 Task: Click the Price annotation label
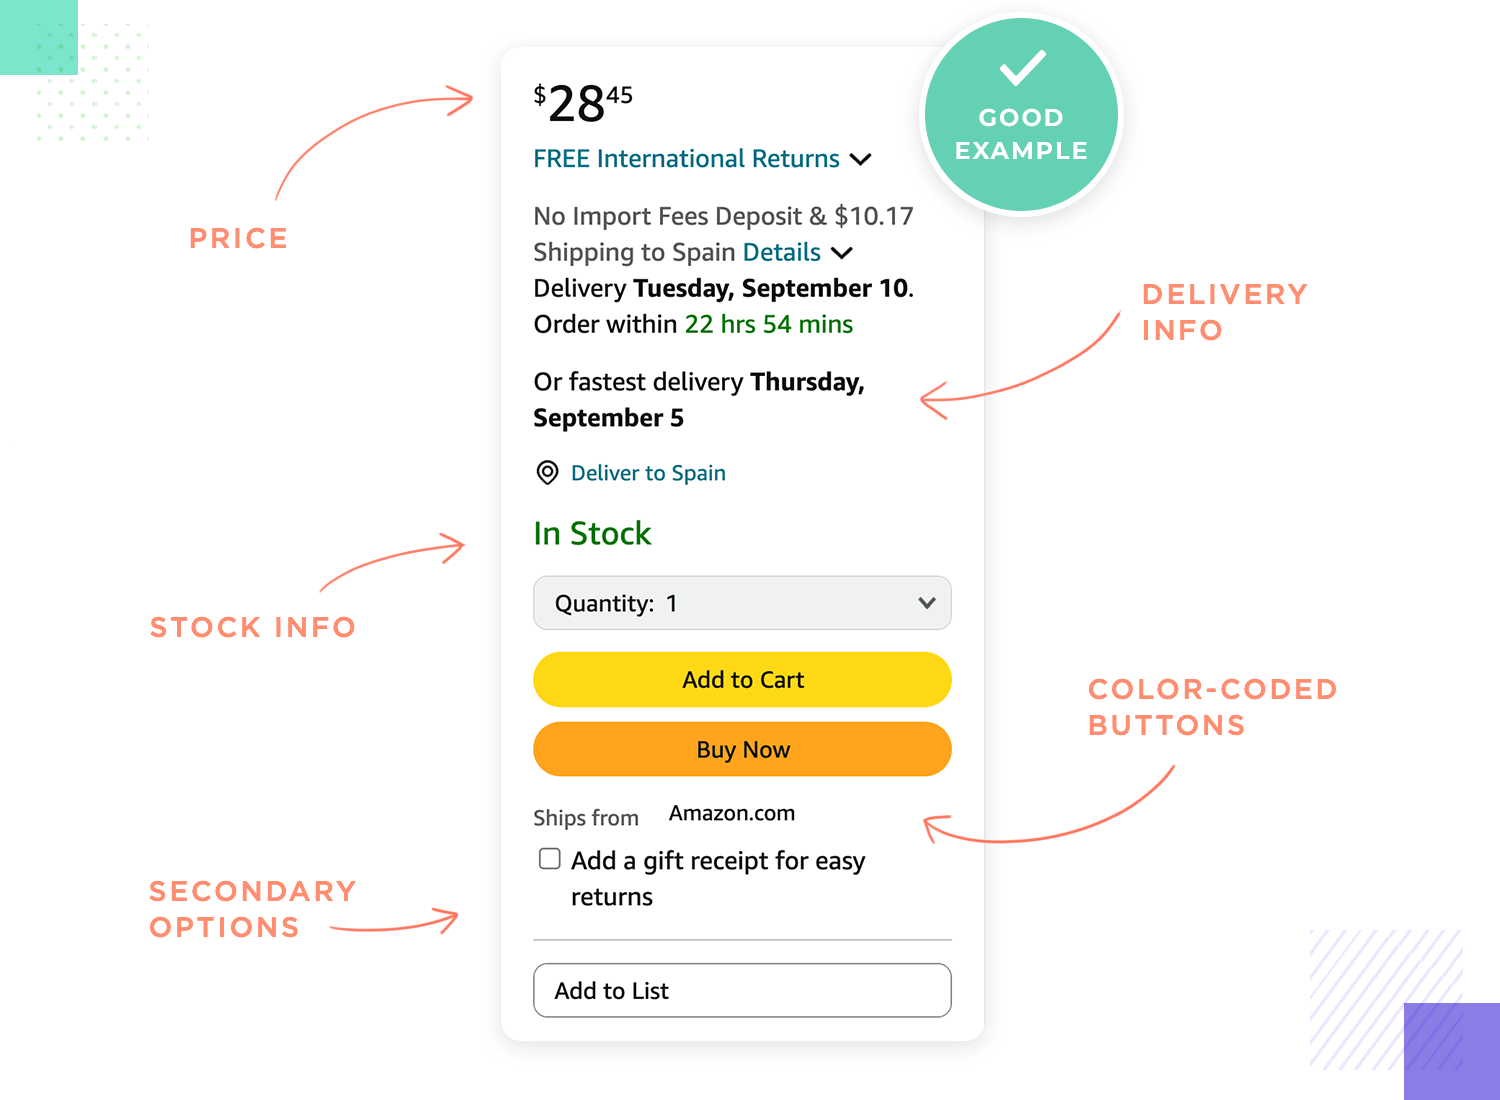coord(239,238)
